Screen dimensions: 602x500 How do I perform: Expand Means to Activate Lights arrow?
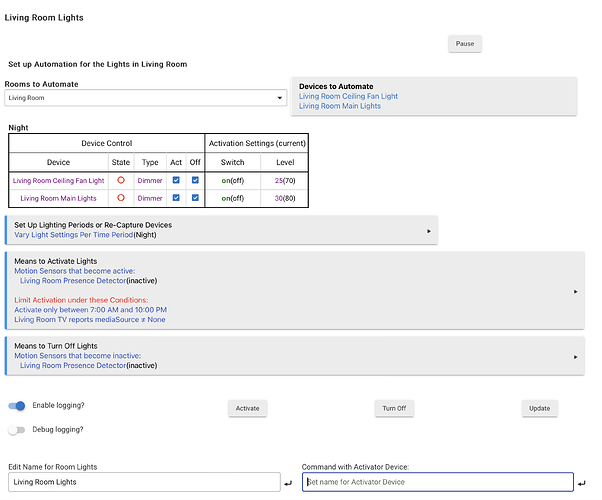coord(576,292)
